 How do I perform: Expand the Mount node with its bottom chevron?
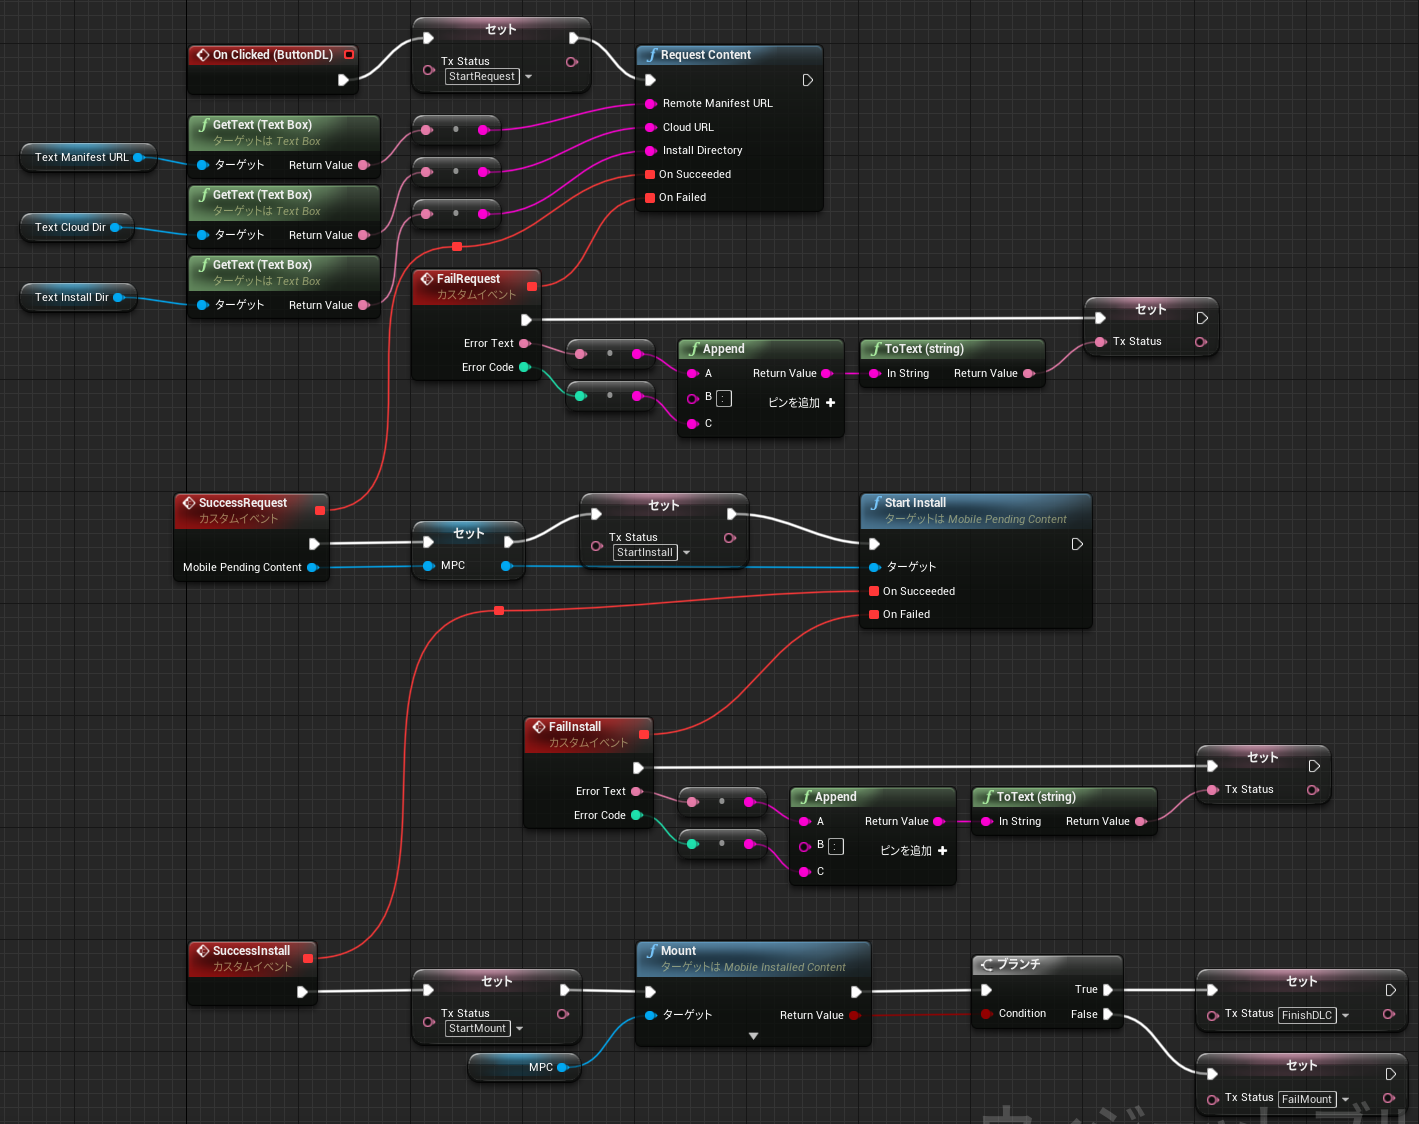point(752,1037)
